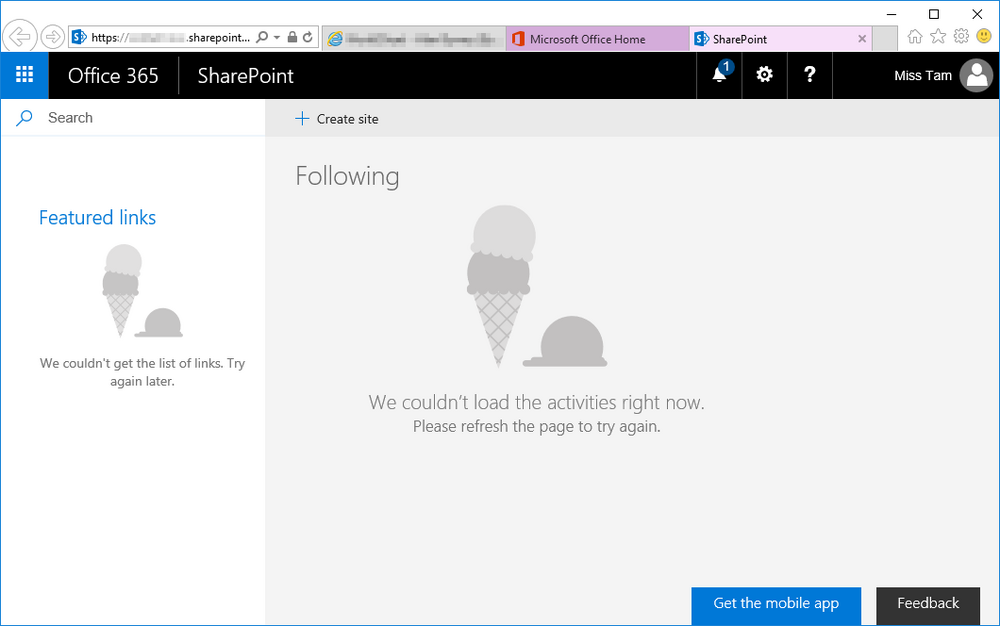Close the SharePoint tab
Viewport: 1000px width, 626px height.
coord(862,39)
